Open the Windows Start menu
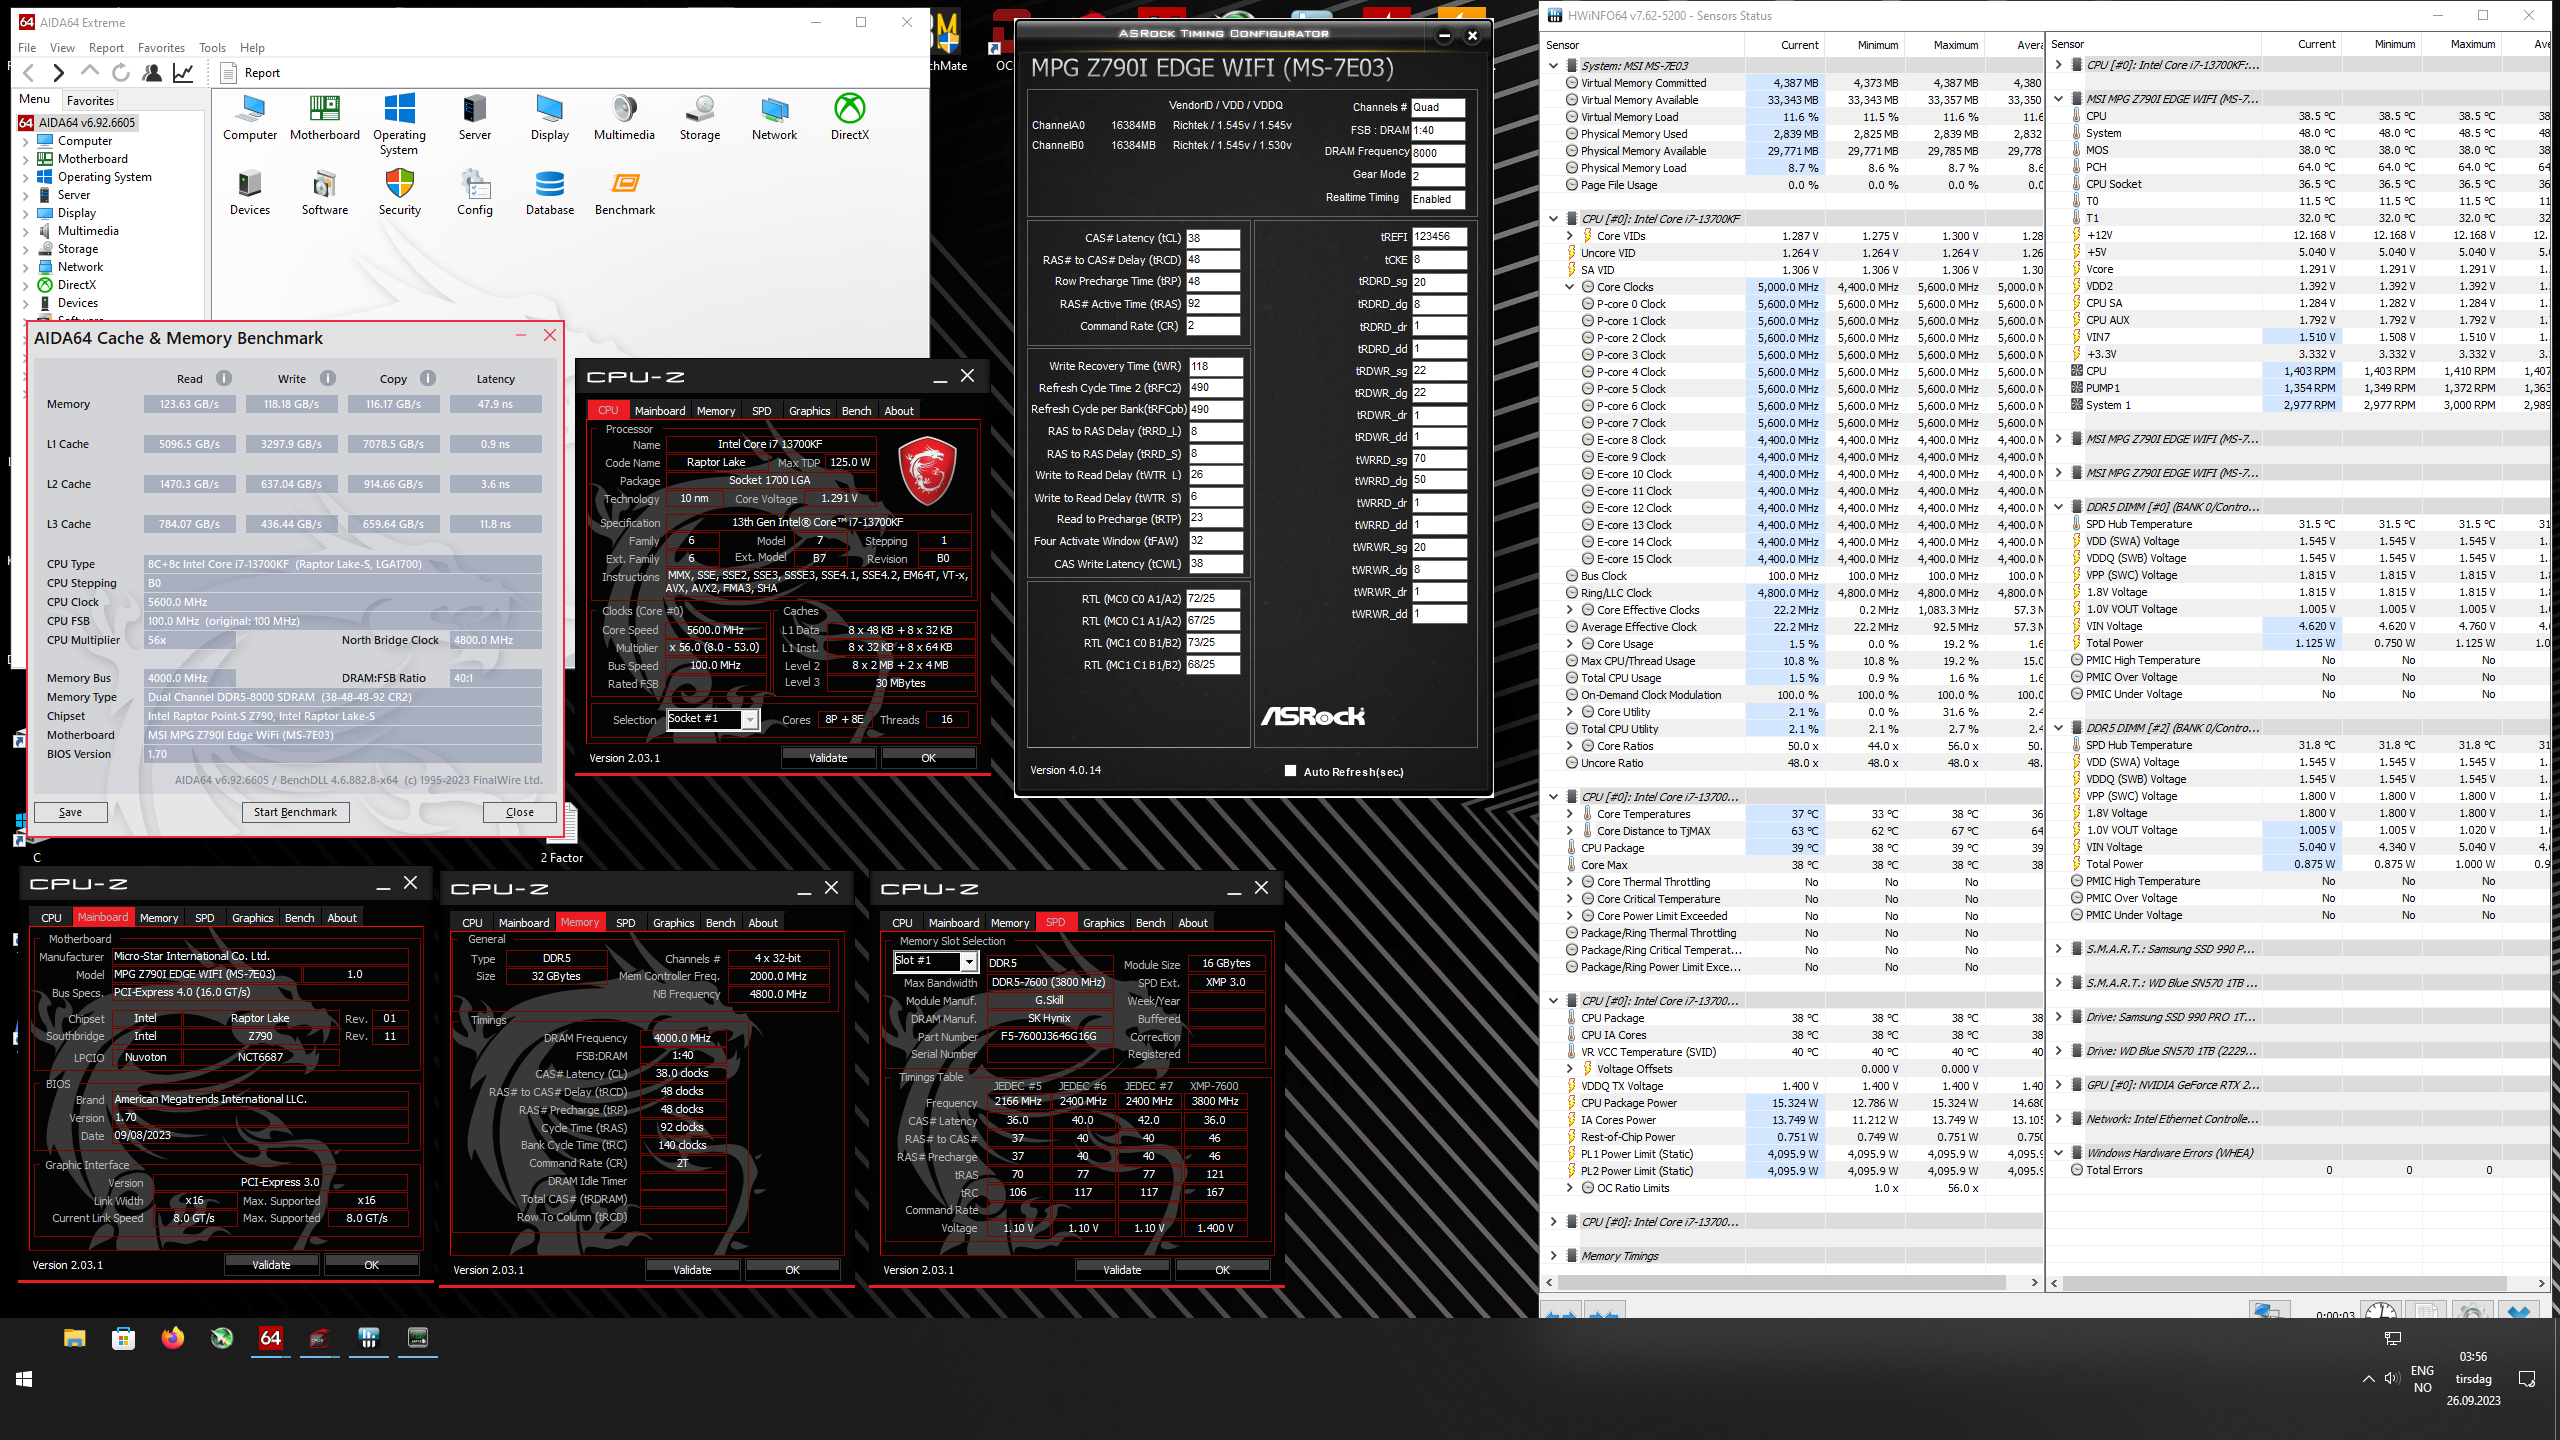 pyautogui.click(x=24, y=1378)
